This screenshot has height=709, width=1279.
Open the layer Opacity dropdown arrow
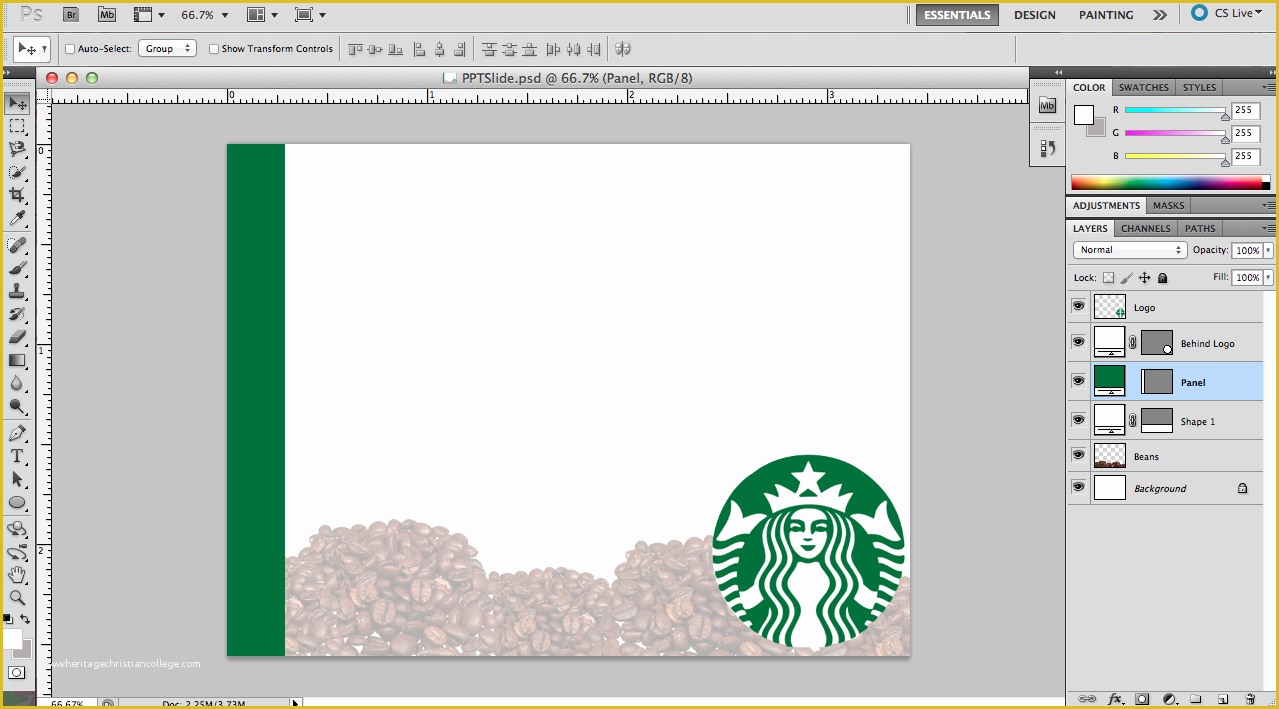pos(1269,250)
